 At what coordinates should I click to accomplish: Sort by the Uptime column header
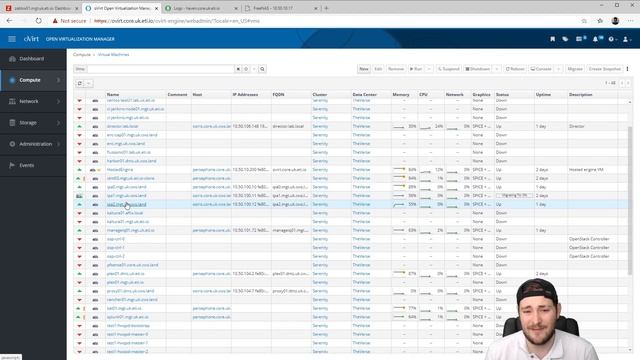click(x=543, y=94)
